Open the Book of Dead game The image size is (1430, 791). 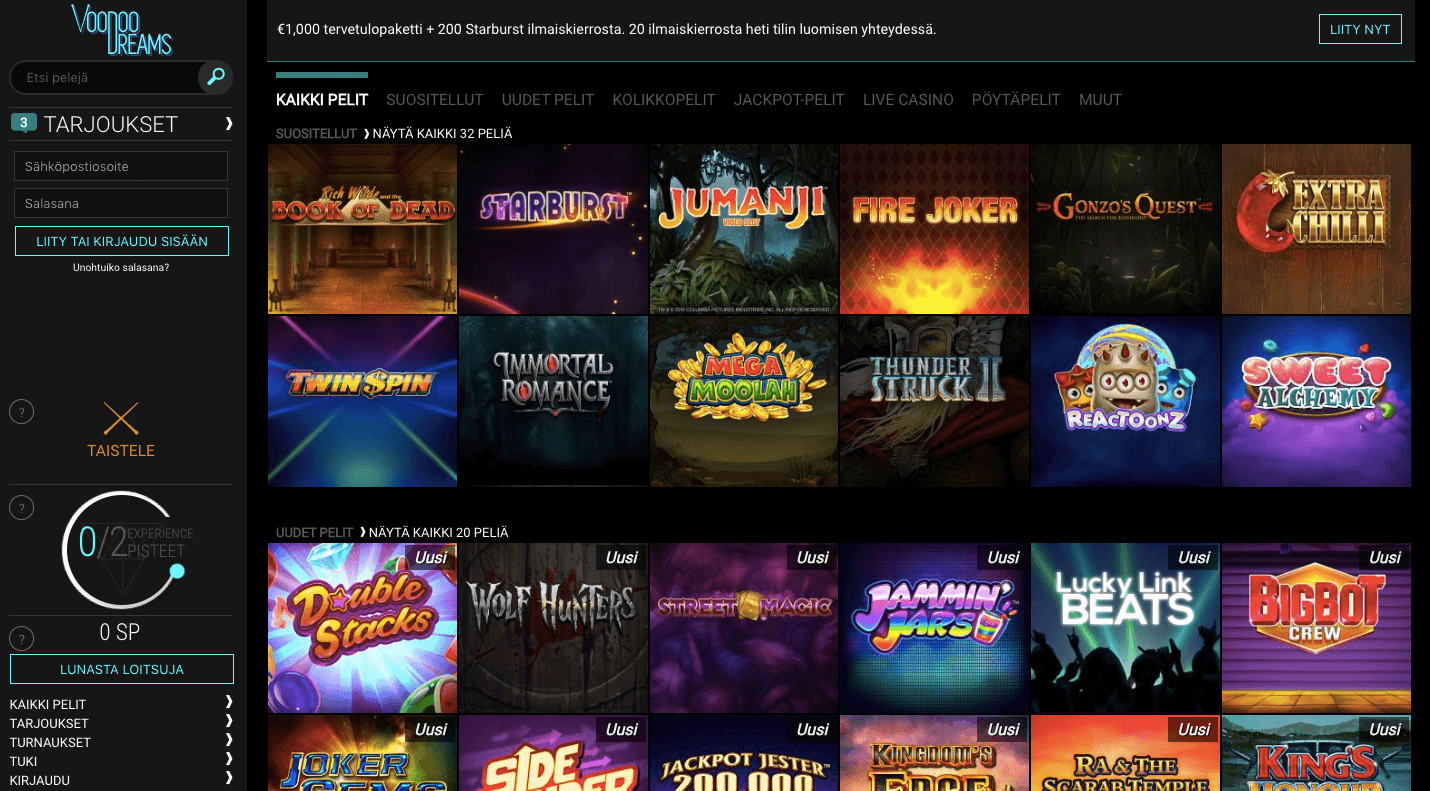point(362,229)
